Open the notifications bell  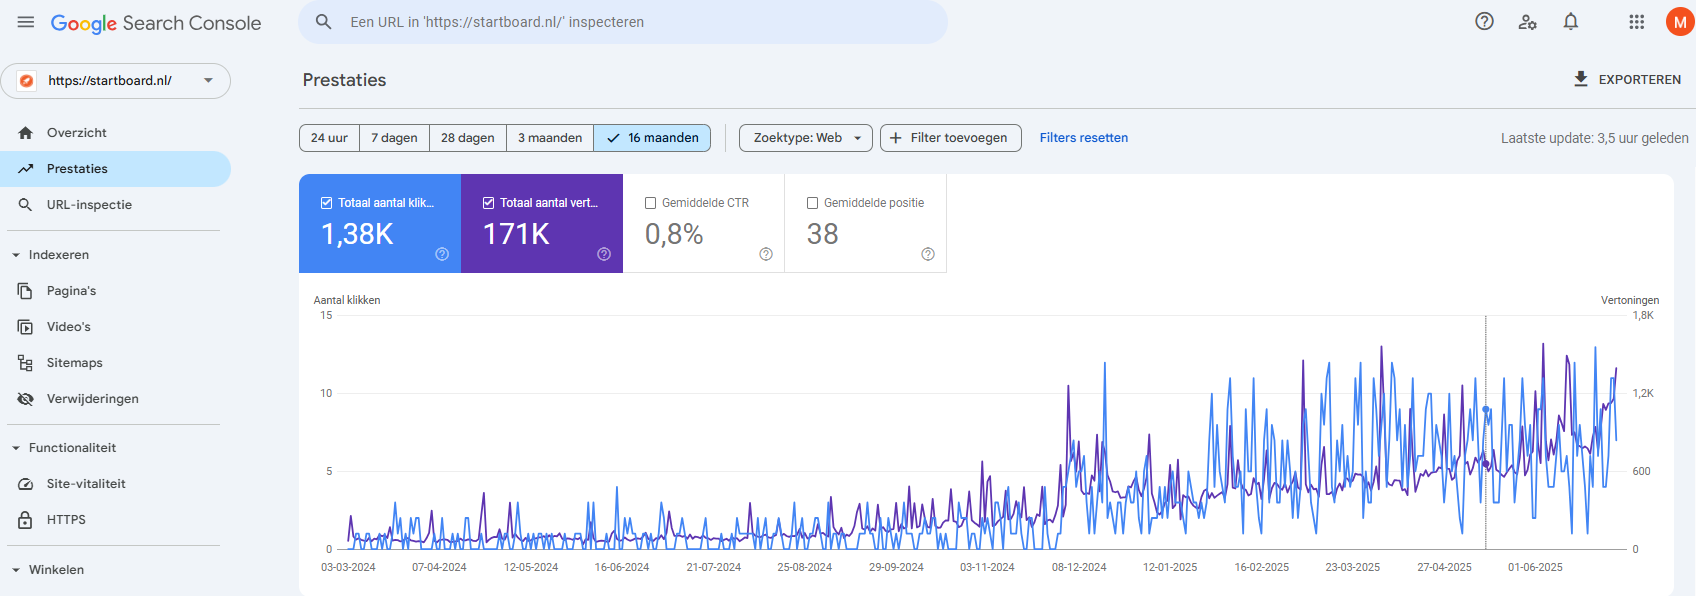pyautogui.click(x=1570, y=22)
